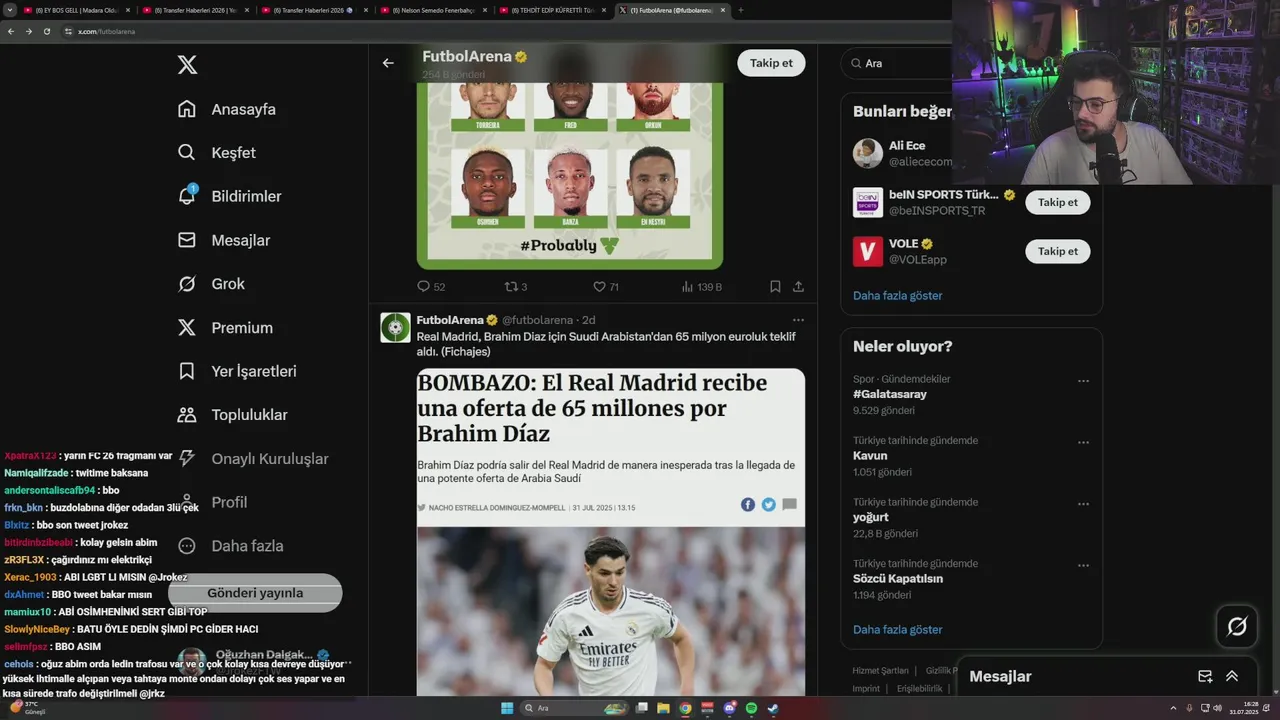
Task: Open the Erişilebilirlik footer link
Action: (x=919, y=689)
